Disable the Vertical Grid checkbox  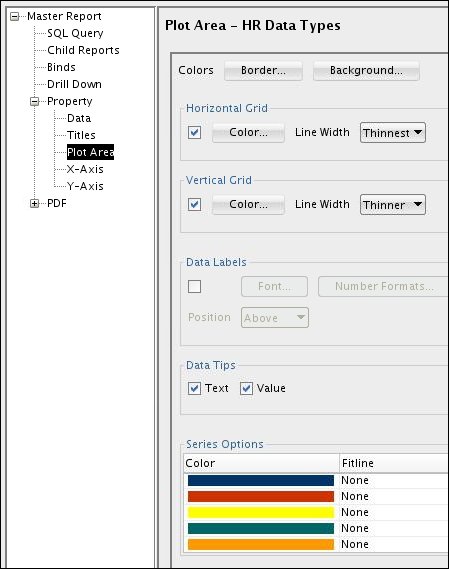click(x=194, y=204)
